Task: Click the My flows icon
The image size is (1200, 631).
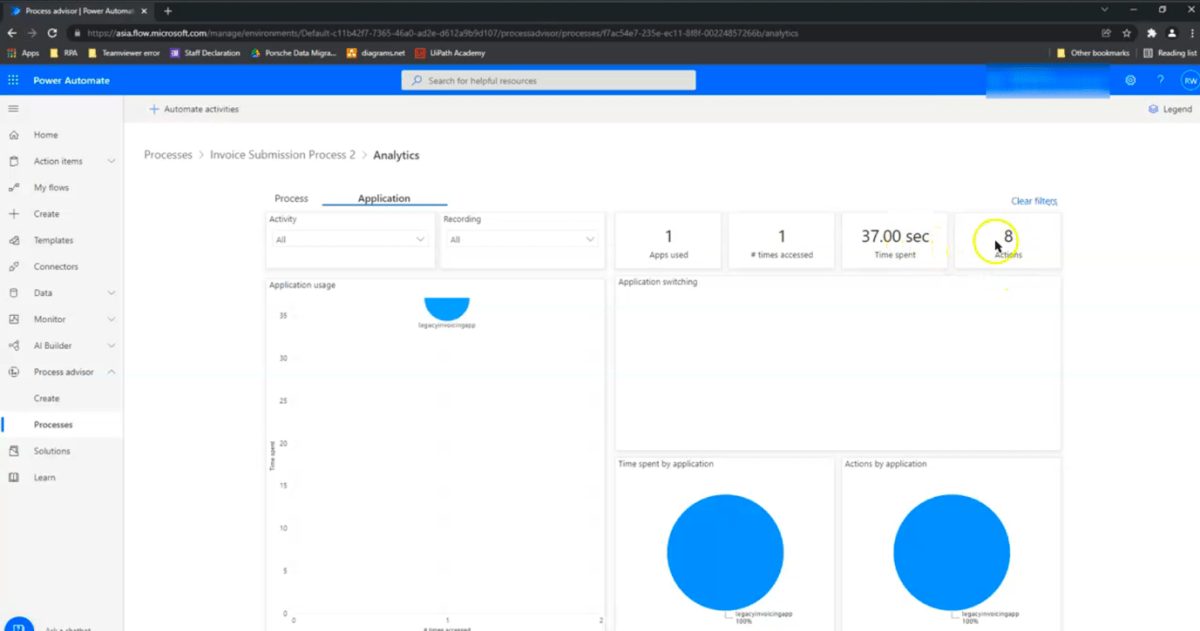Action: coord(14,187)
